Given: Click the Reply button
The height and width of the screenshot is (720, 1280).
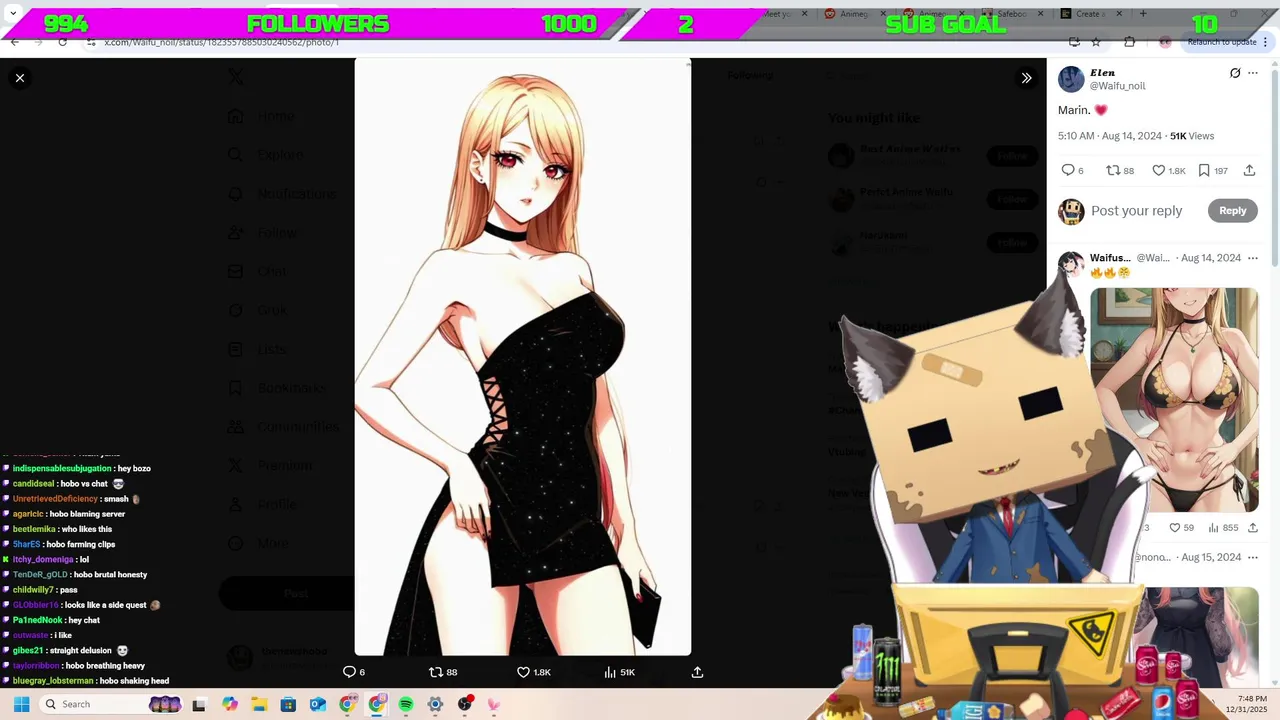Looking at the screenshot, I should coord(1232,211).
